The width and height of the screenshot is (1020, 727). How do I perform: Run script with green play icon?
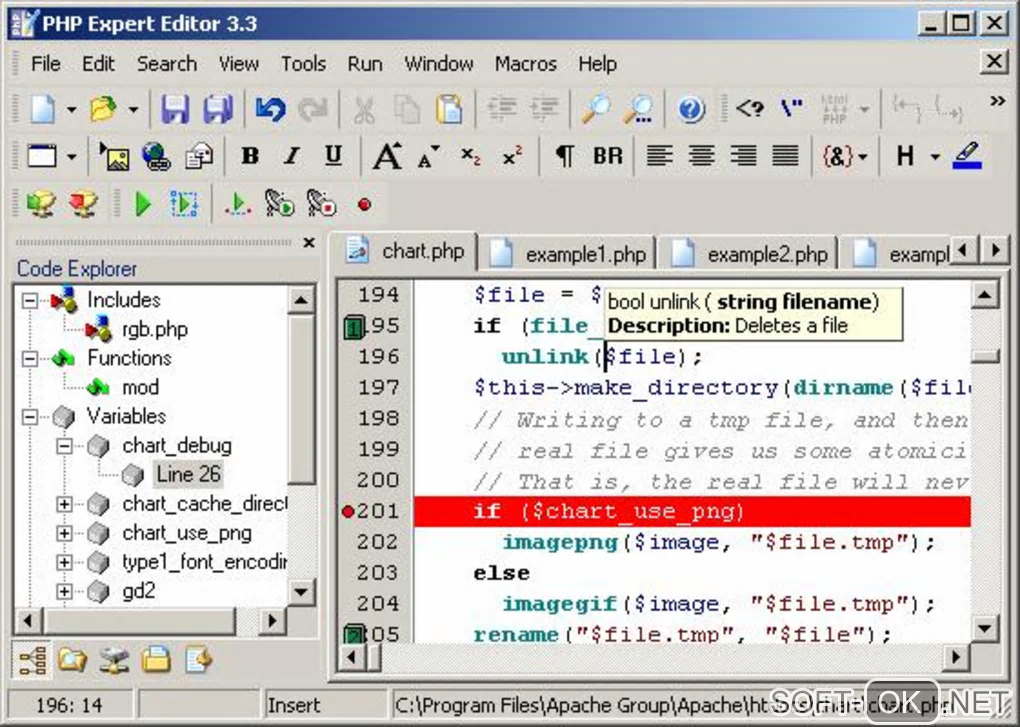coord(142,204)
